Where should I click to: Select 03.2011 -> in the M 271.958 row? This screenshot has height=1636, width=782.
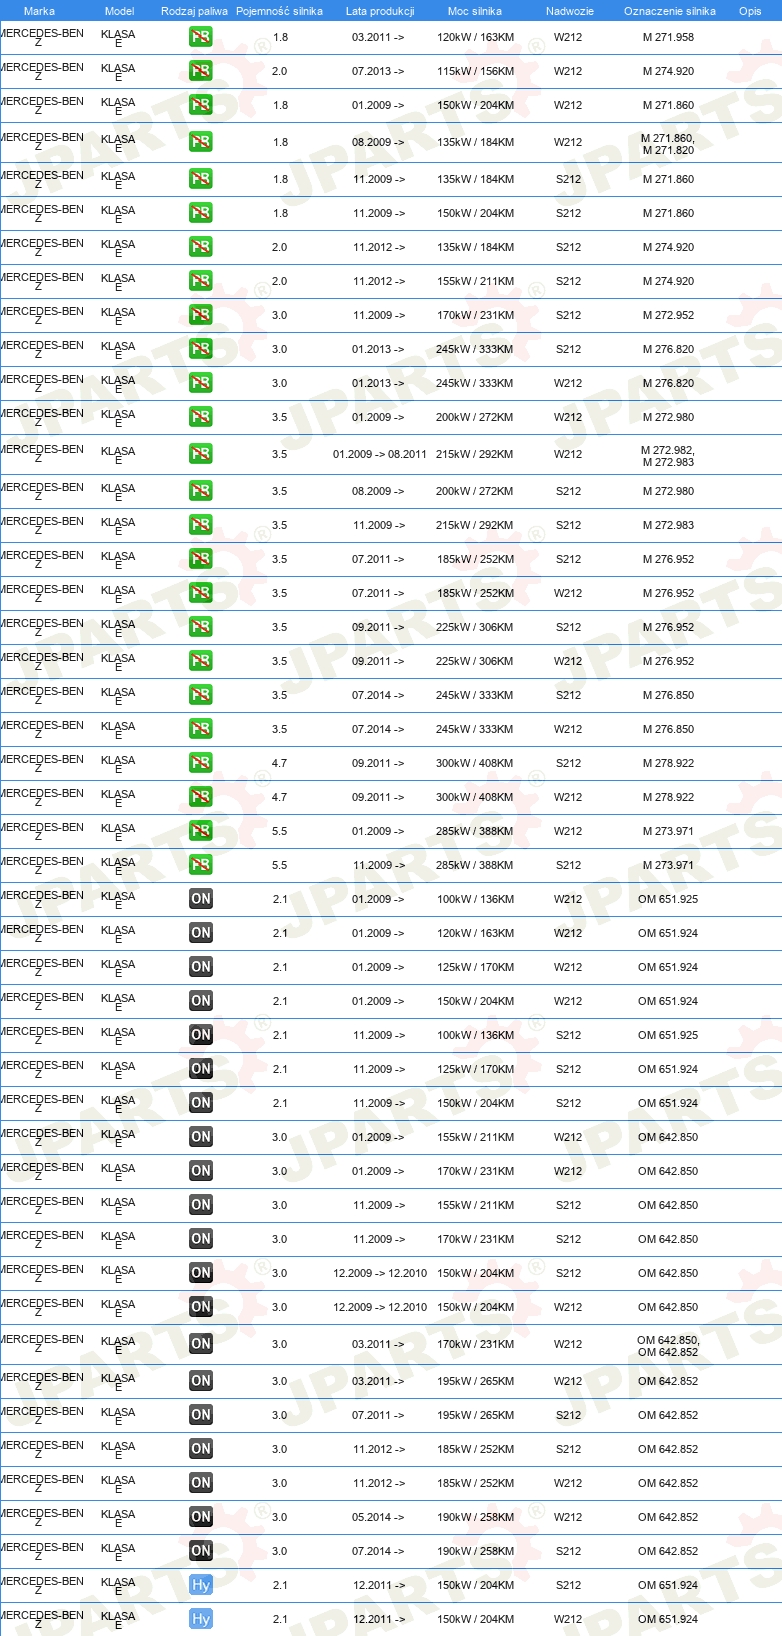[378, 37]
